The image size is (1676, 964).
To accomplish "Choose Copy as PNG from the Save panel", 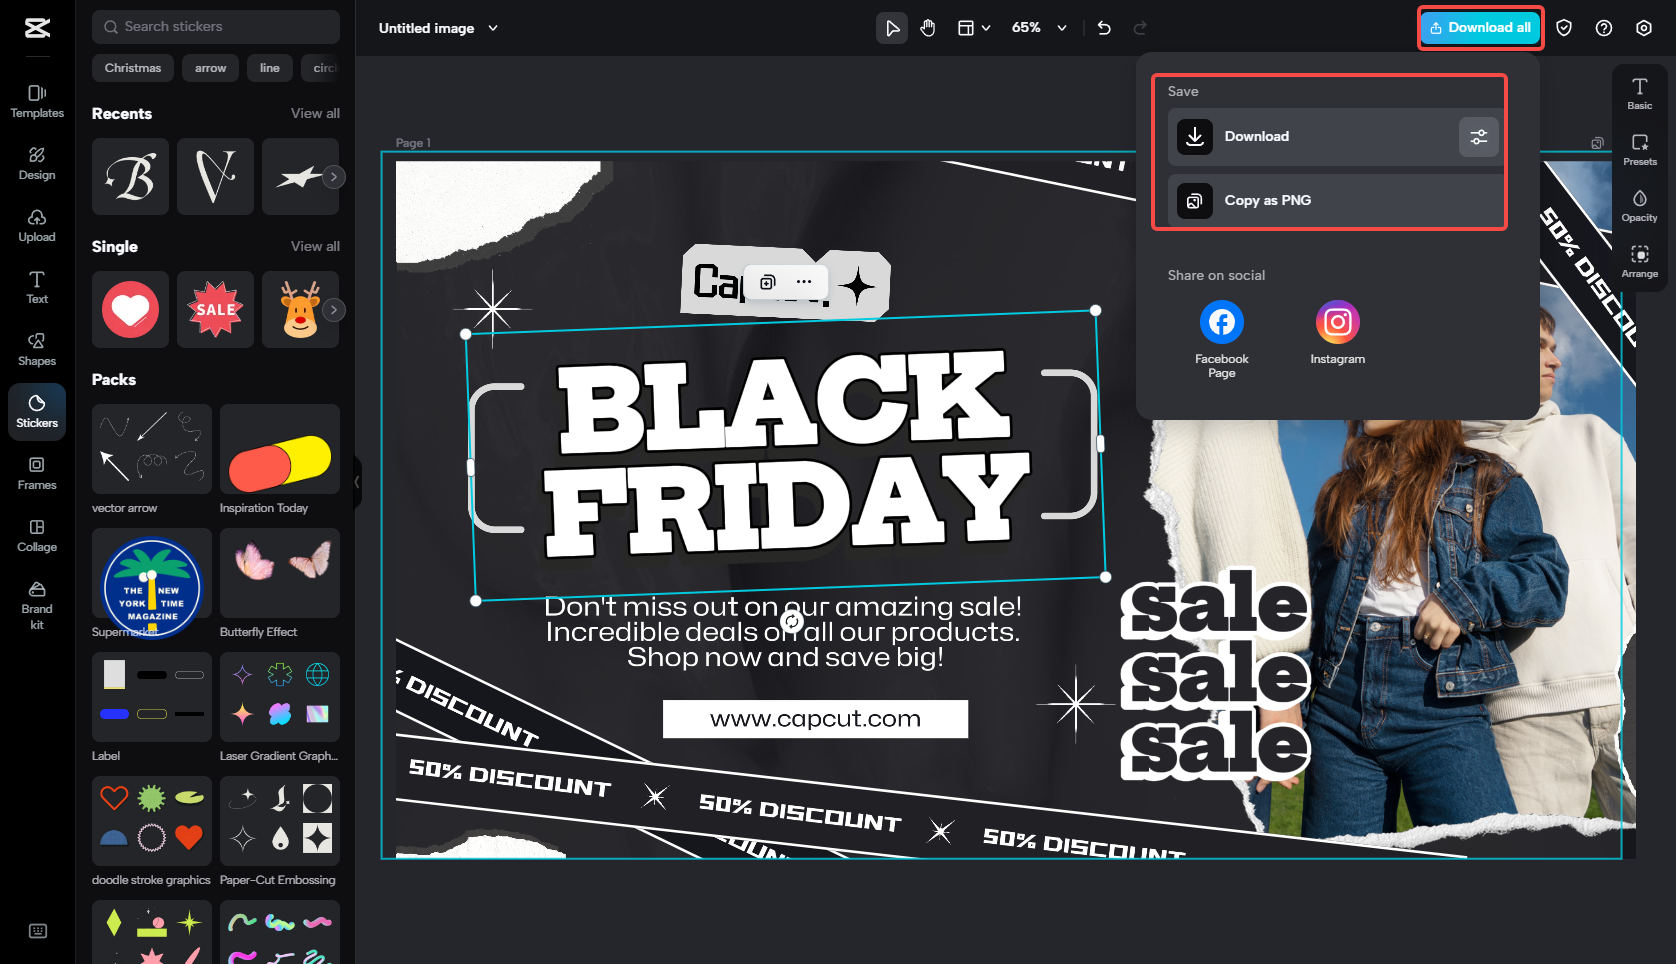I will [x=1267, y=200].
